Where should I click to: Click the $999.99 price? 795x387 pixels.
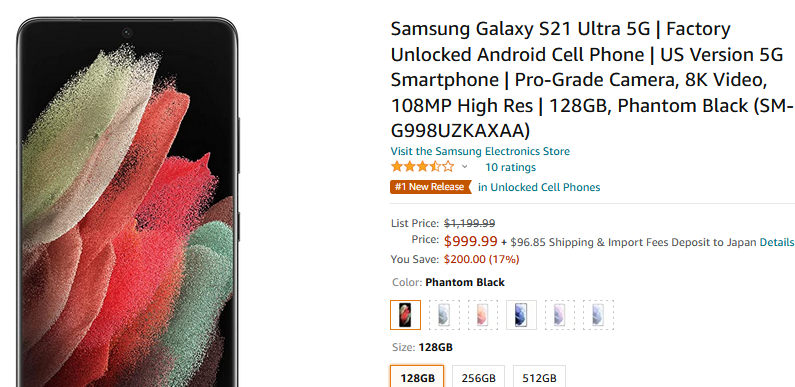pyautogui.click(x=471, y=241)
